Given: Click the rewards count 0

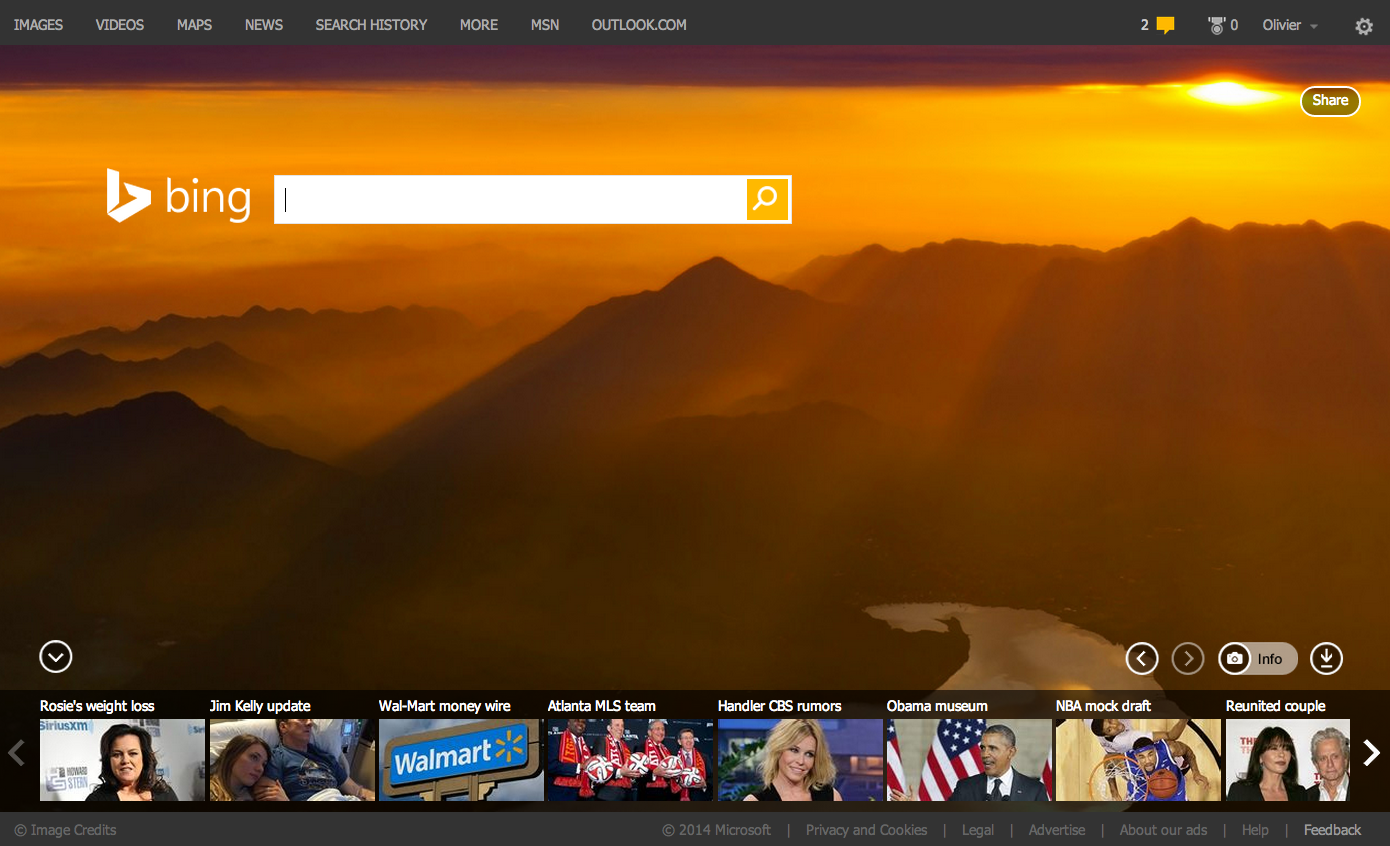Looking at the screenshot, I should click(x=1234, y=25).
